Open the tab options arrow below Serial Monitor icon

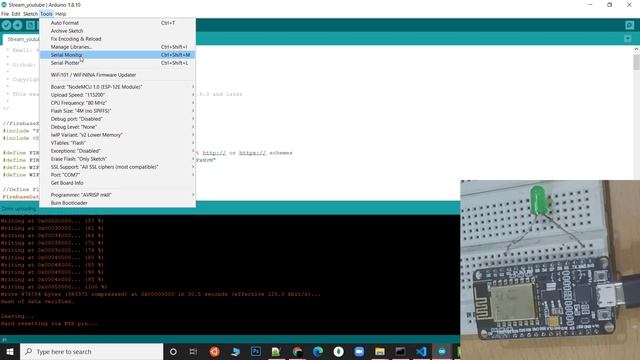(628, 38)
